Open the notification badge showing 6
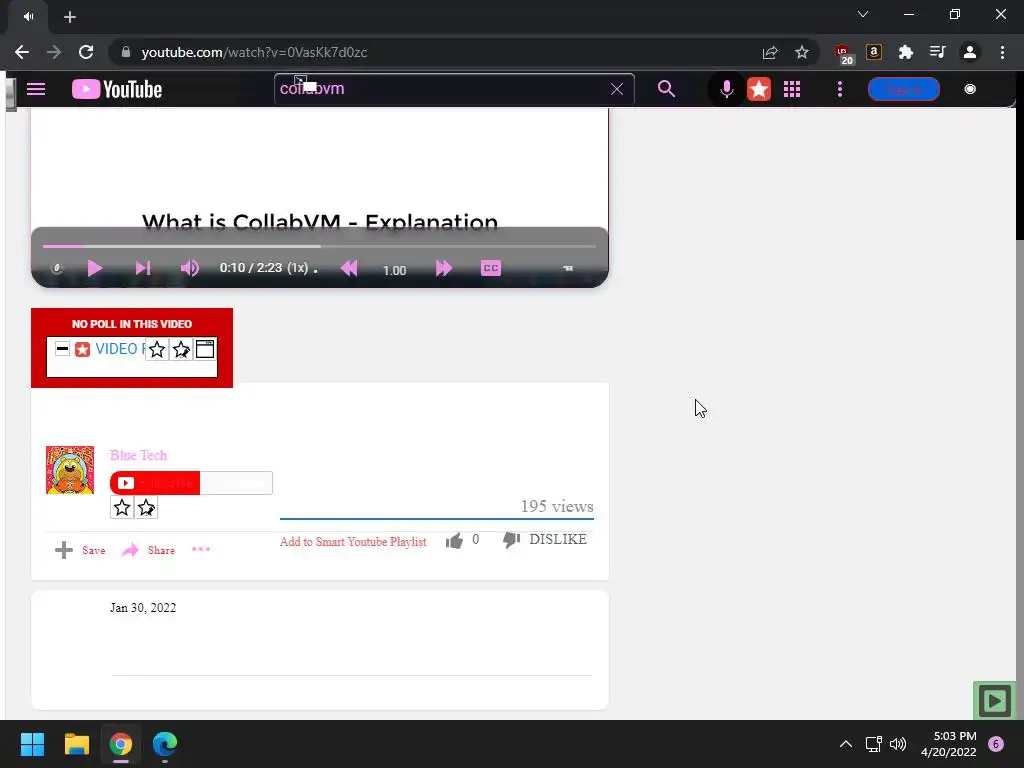Image resolution: width=1024 pixels, height=768 pixels. click(996, 744)
